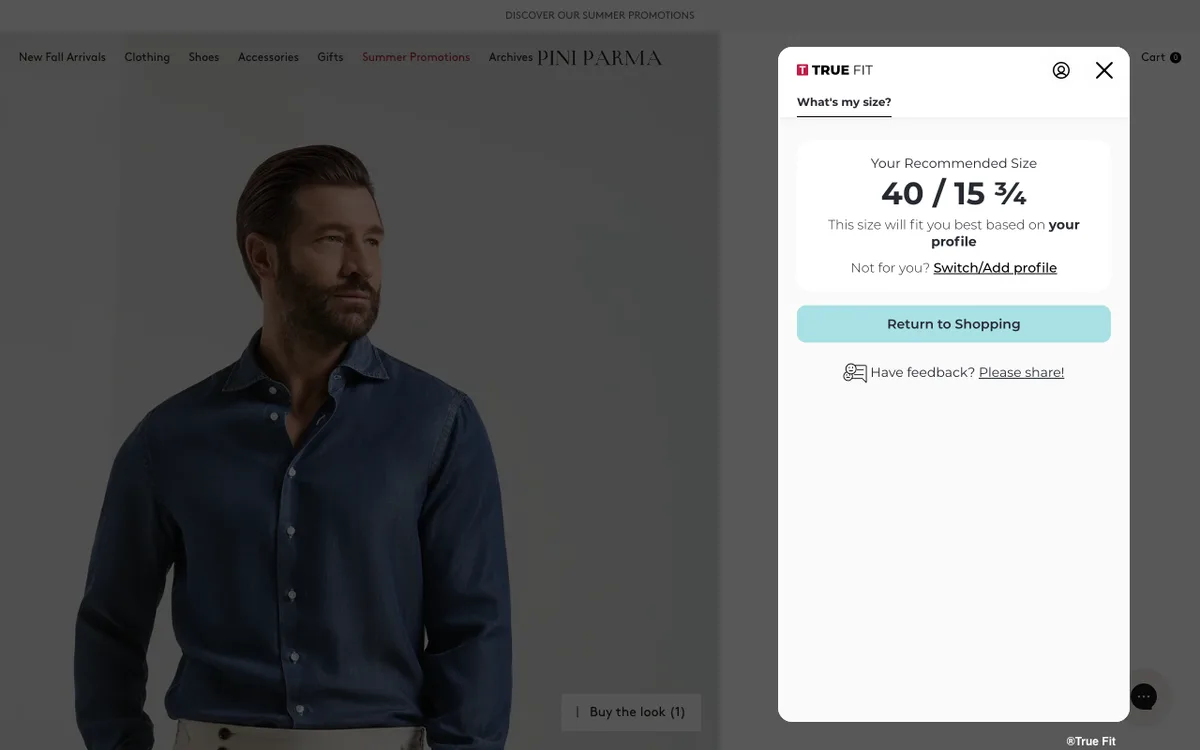
Task: Open the True Fit profile account icon
Action: pyautogui.click(x=1061, y=70)
